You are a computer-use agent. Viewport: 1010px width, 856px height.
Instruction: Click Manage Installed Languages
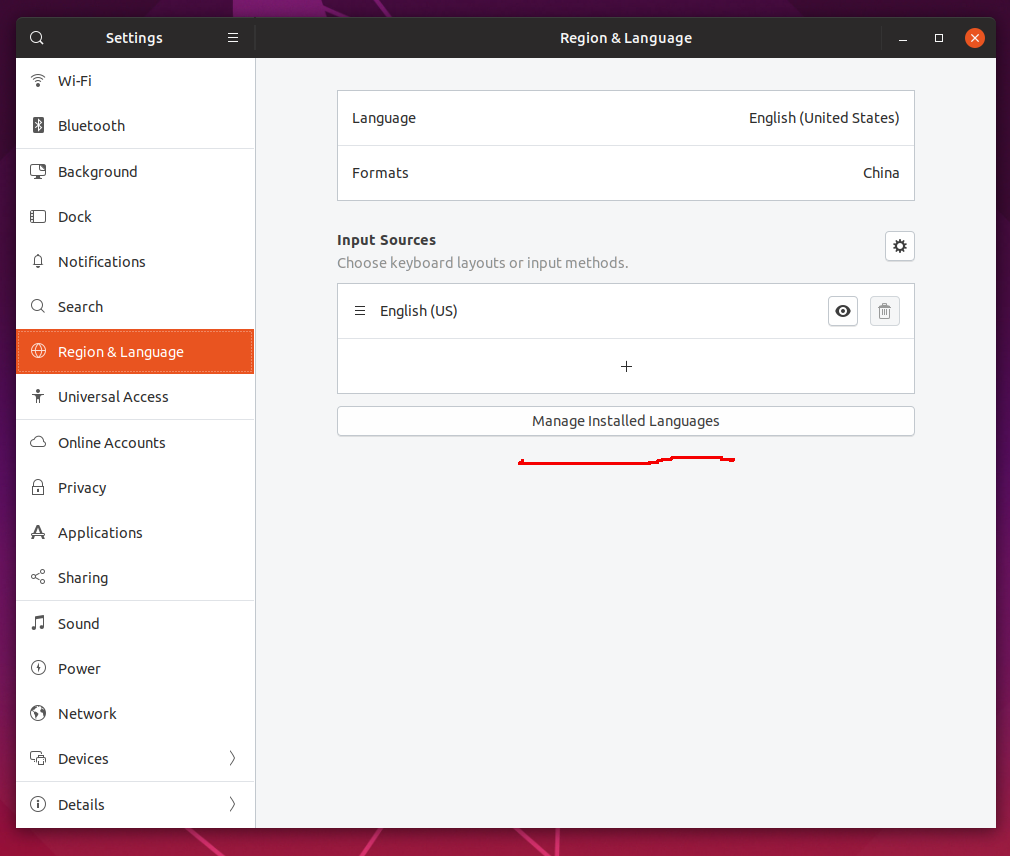coord(625,420)
